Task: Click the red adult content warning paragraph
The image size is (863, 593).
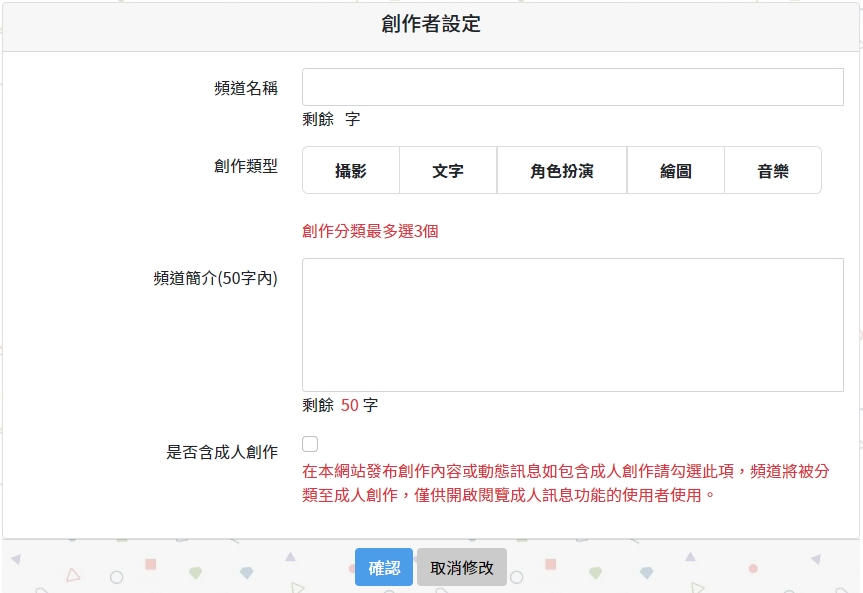Action: pos(565,482)
